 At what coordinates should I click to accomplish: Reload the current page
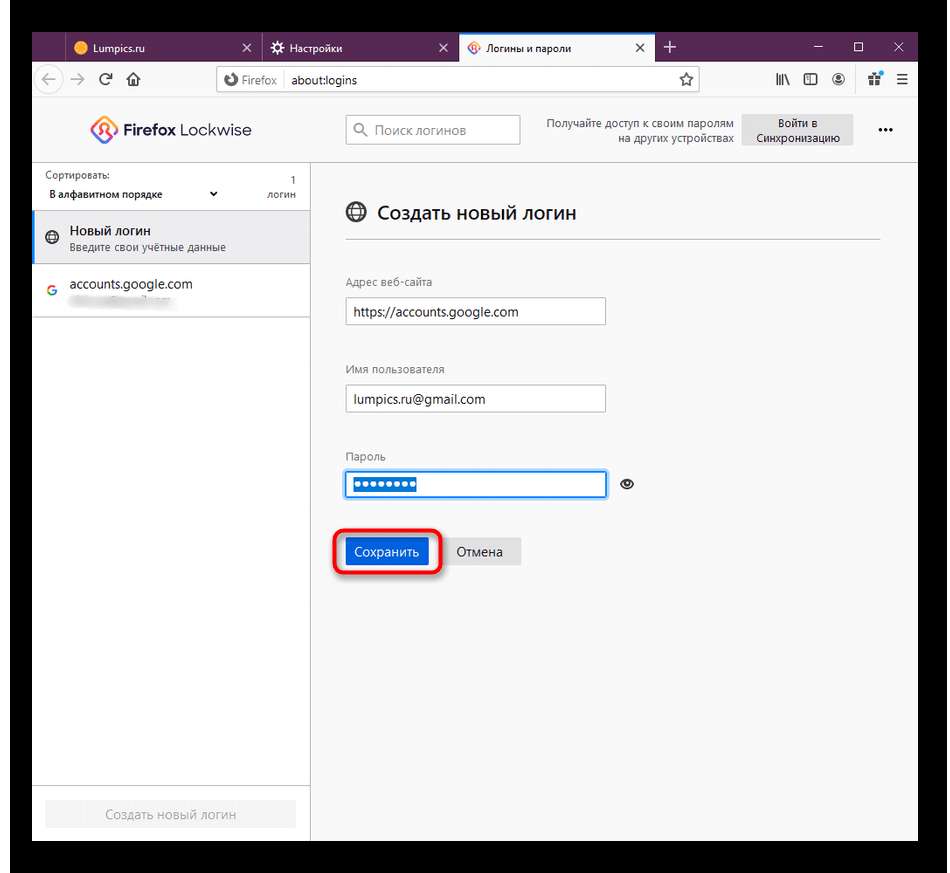[x=105, y=79]
